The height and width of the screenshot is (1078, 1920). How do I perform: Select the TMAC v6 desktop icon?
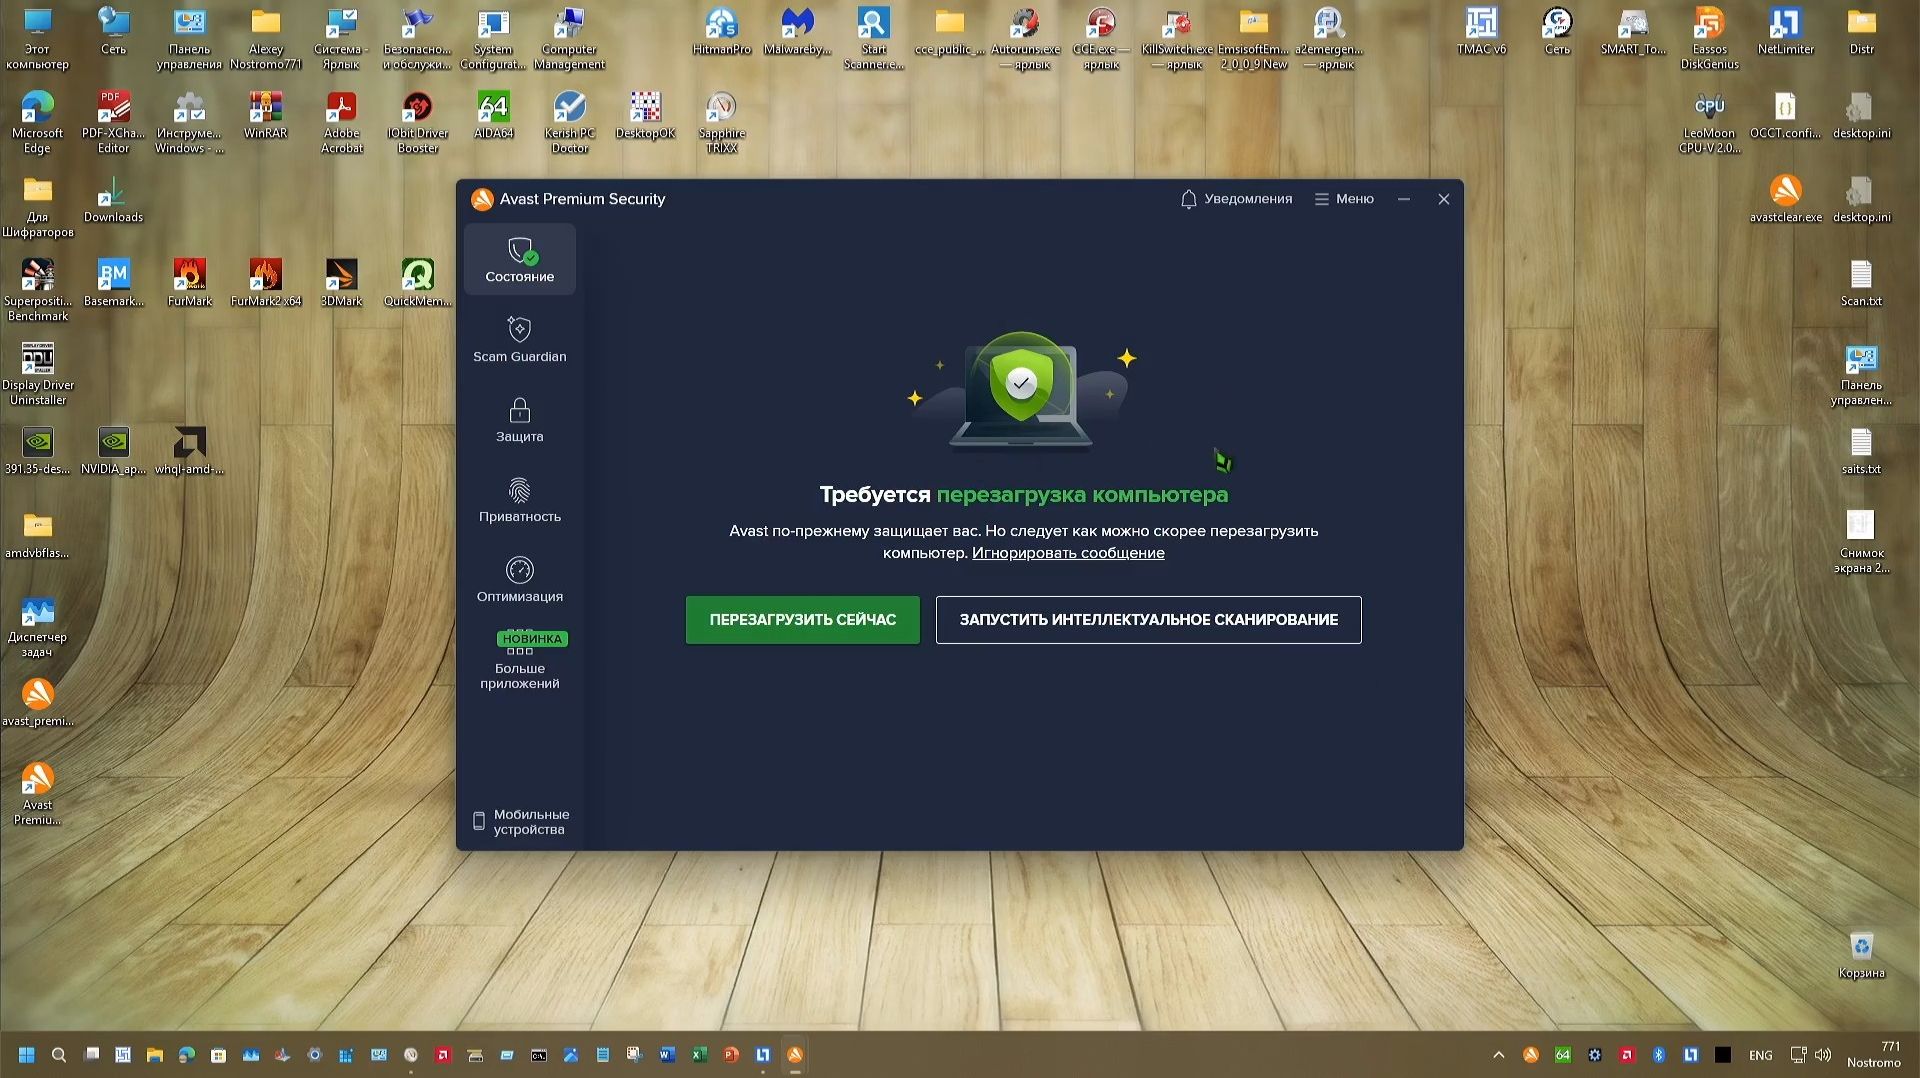[x=1481, y=31]
